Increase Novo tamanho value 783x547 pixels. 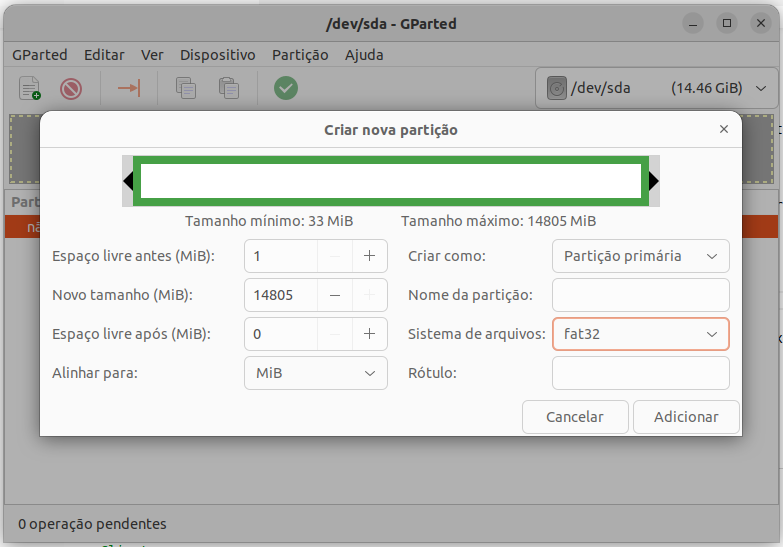(x=370, y=295)
